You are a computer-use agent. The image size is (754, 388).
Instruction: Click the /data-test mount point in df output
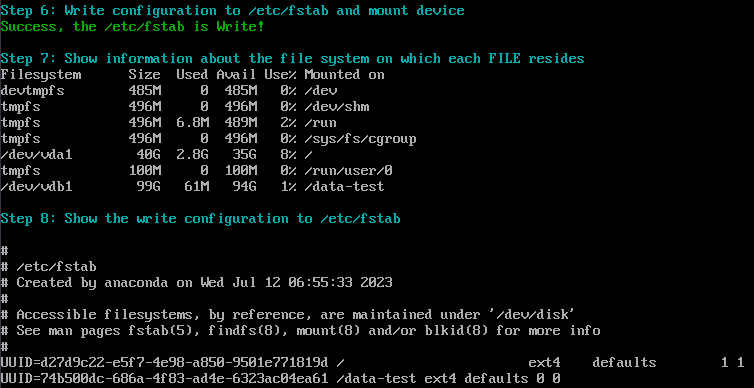pyautogui.click(x=344, y=187)
